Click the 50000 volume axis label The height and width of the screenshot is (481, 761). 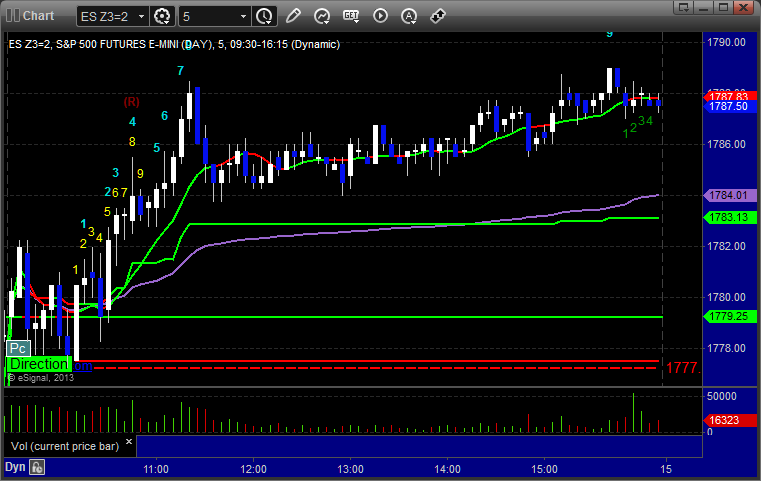[x=722, y=397]
